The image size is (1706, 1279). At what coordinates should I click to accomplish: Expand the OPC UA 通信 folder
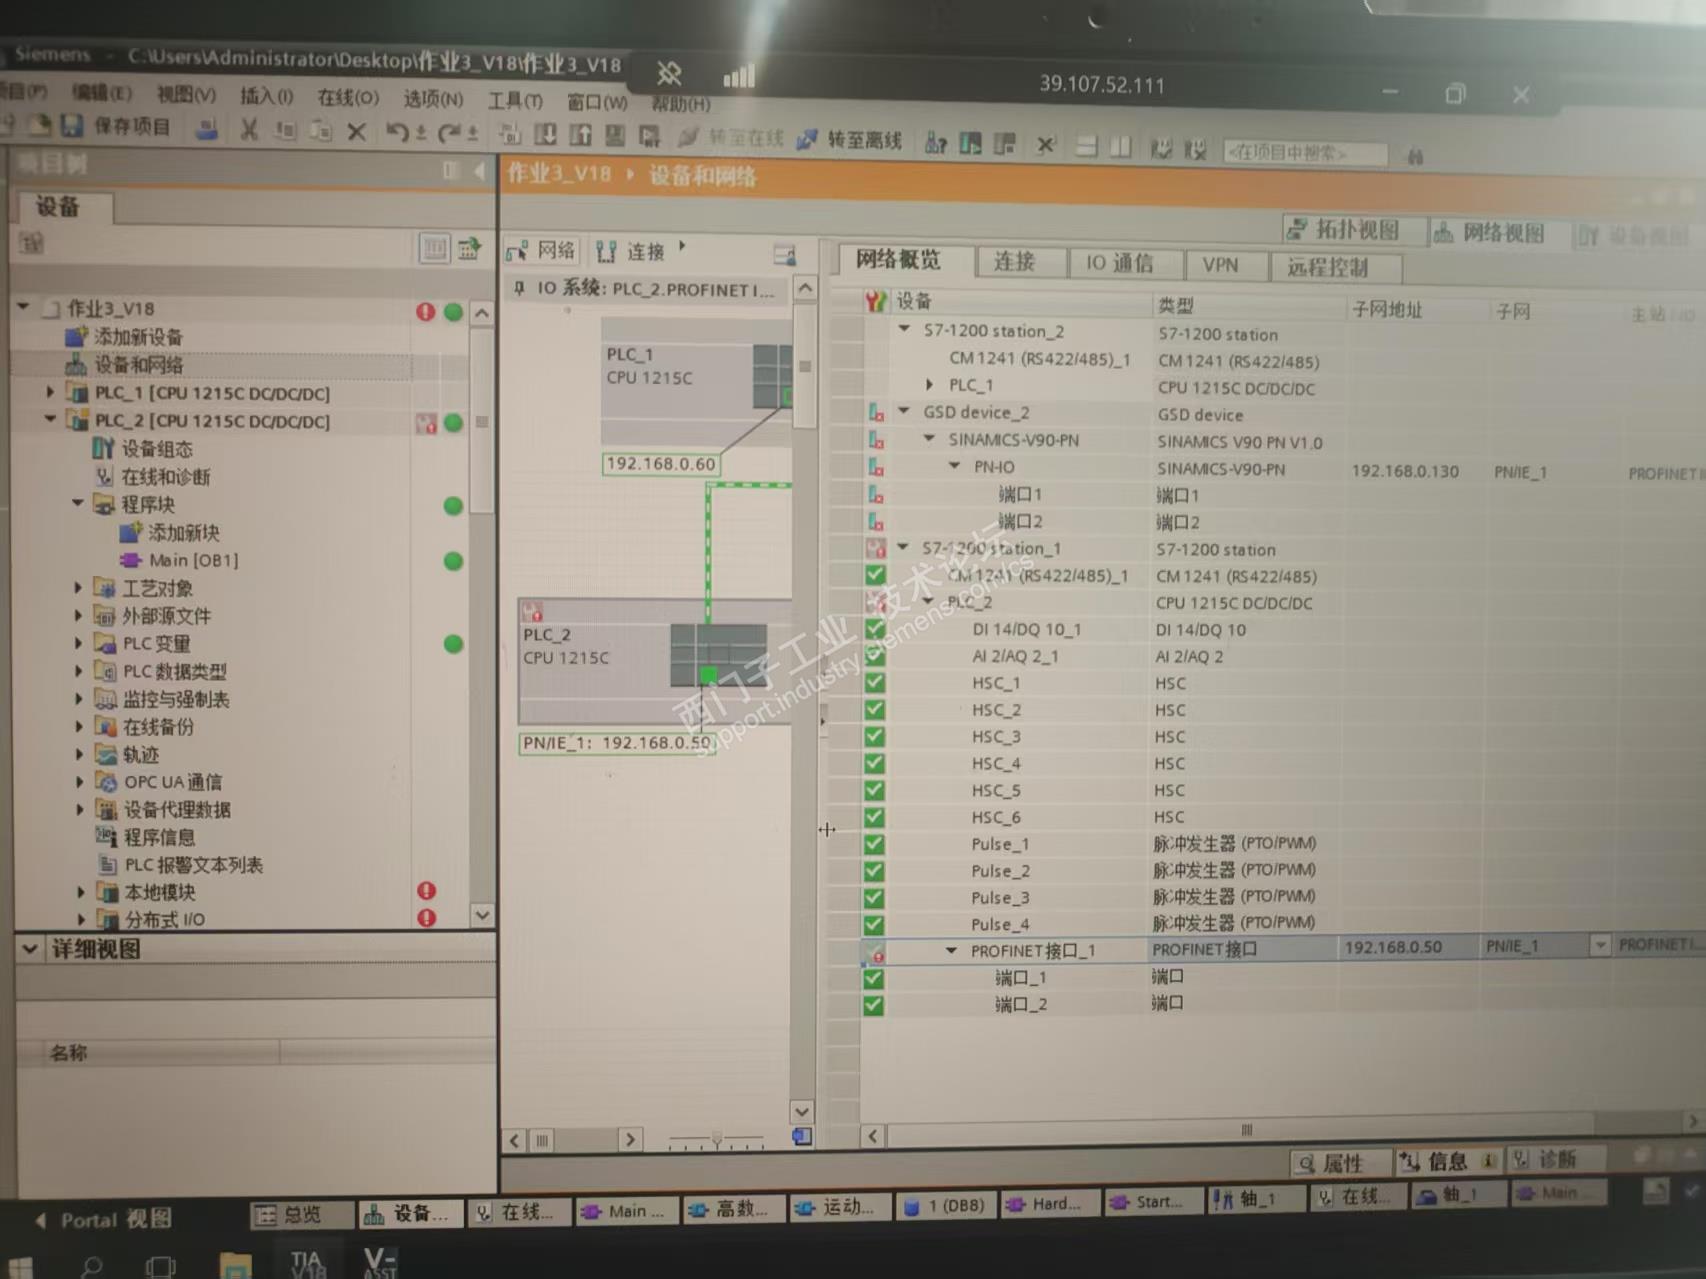pos(79,782)
